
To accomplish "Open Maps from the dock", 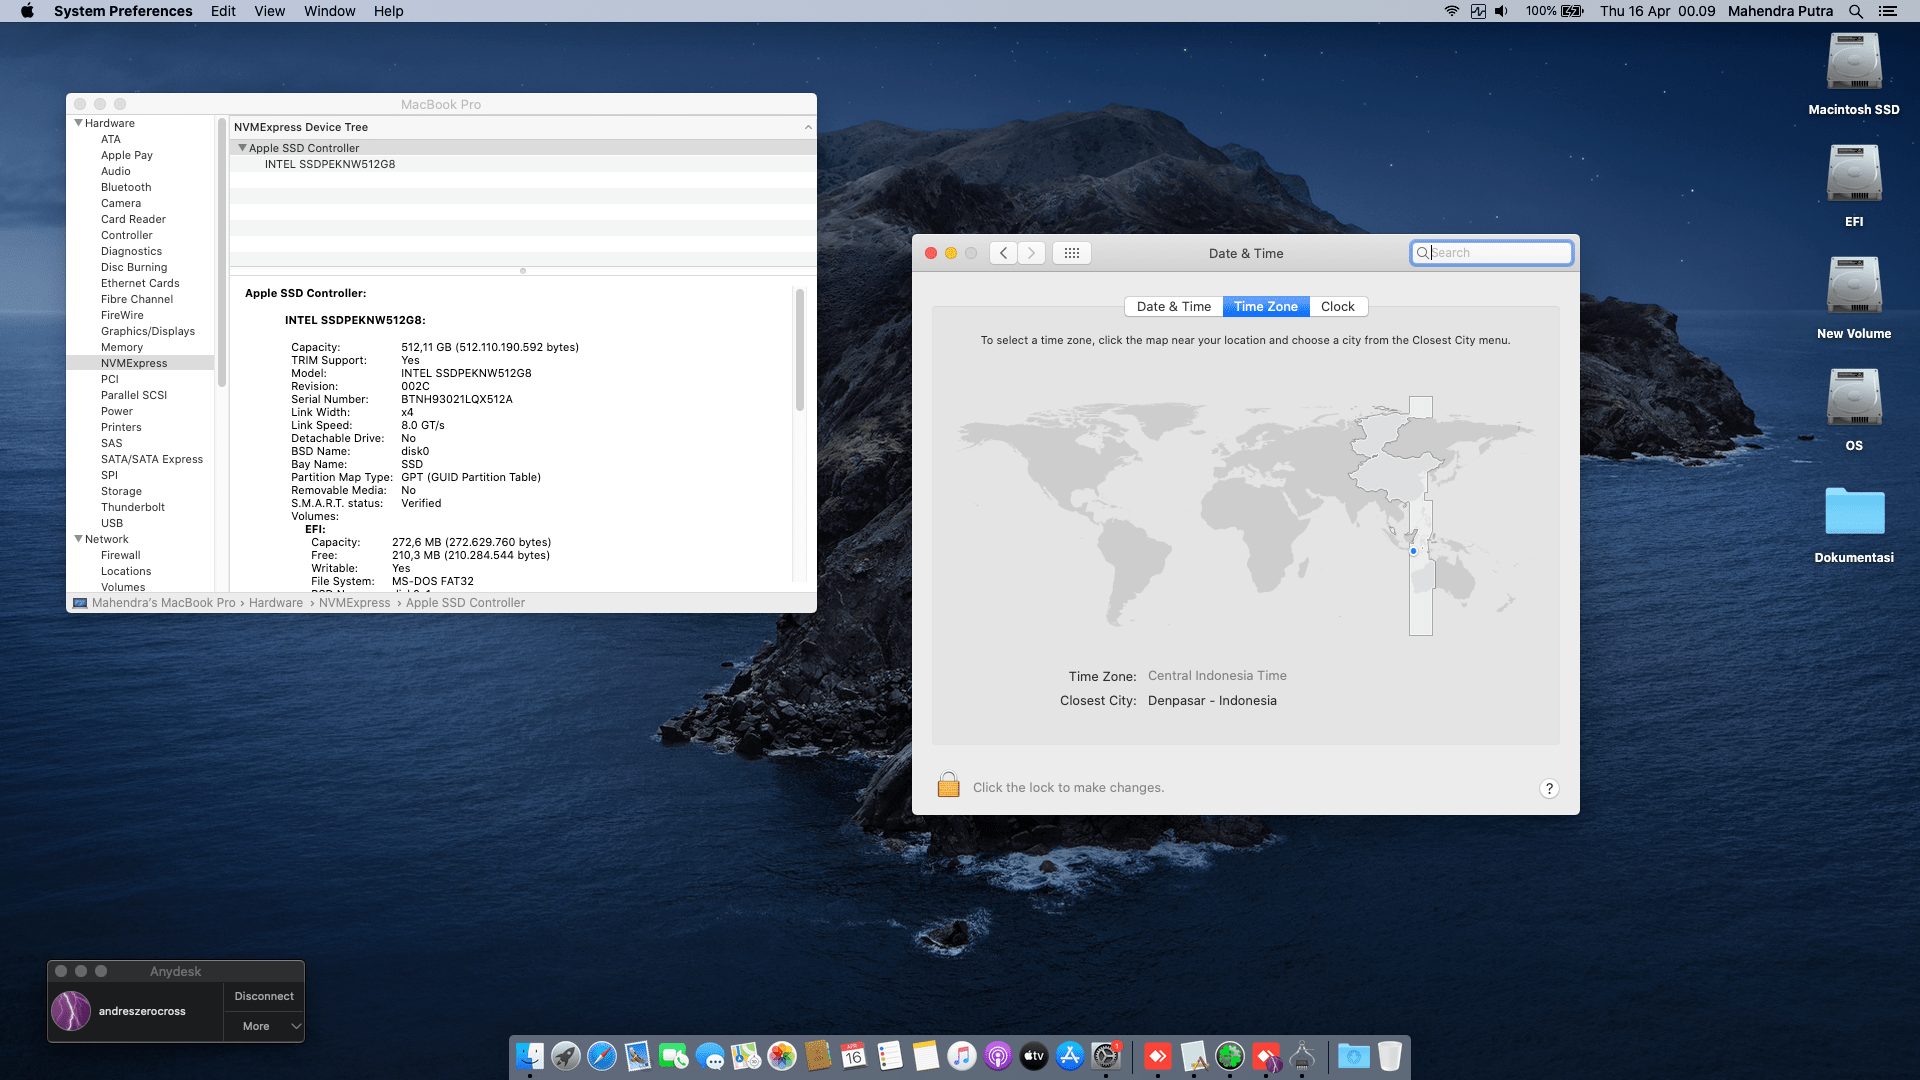I will [x=746, y=1056].
